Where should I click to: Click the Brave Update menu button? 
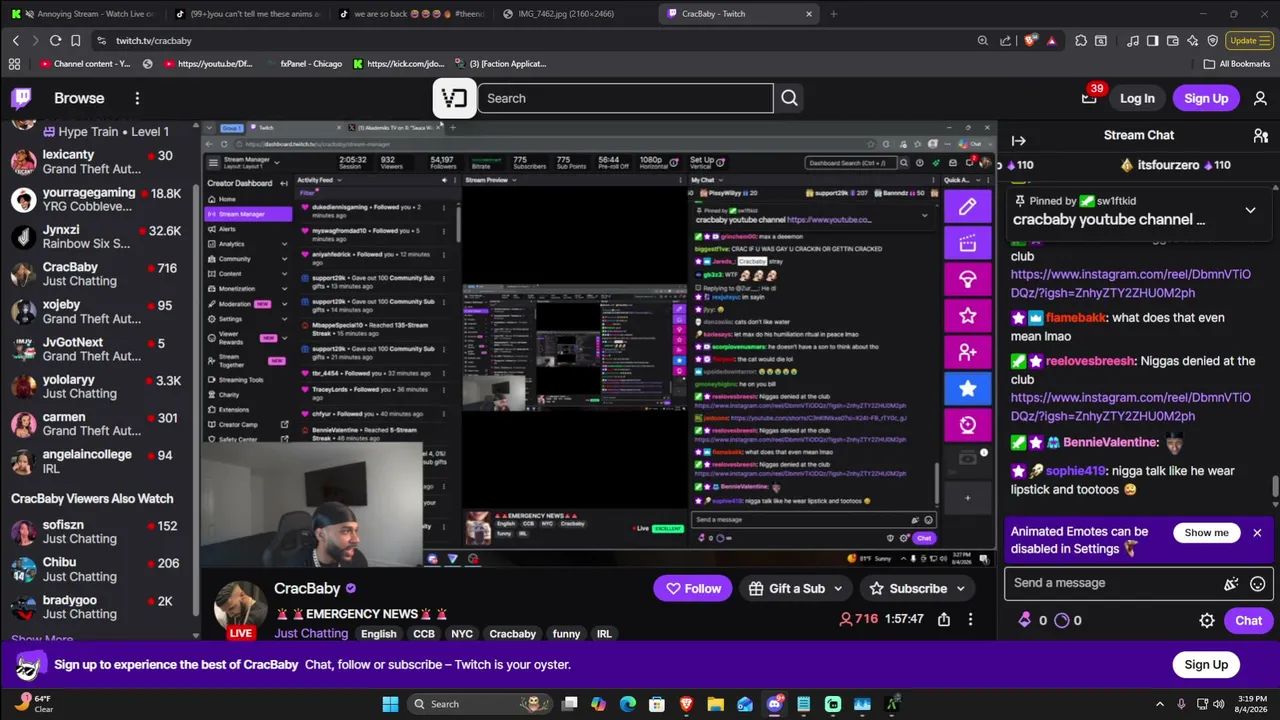click(1249, 41)
